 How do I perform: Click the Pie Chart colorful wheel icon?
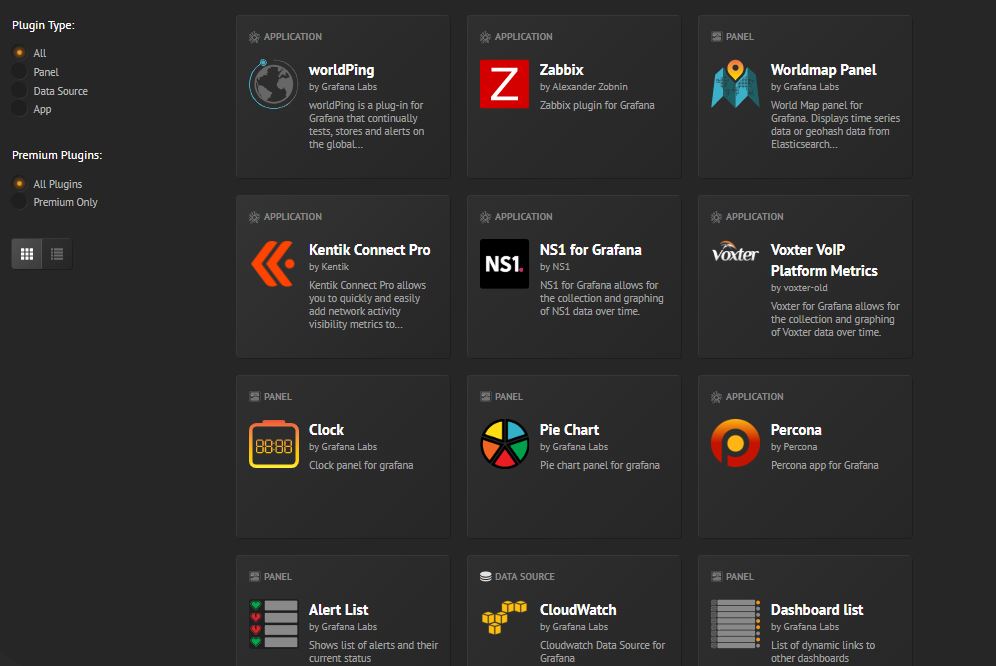[504, 444]
